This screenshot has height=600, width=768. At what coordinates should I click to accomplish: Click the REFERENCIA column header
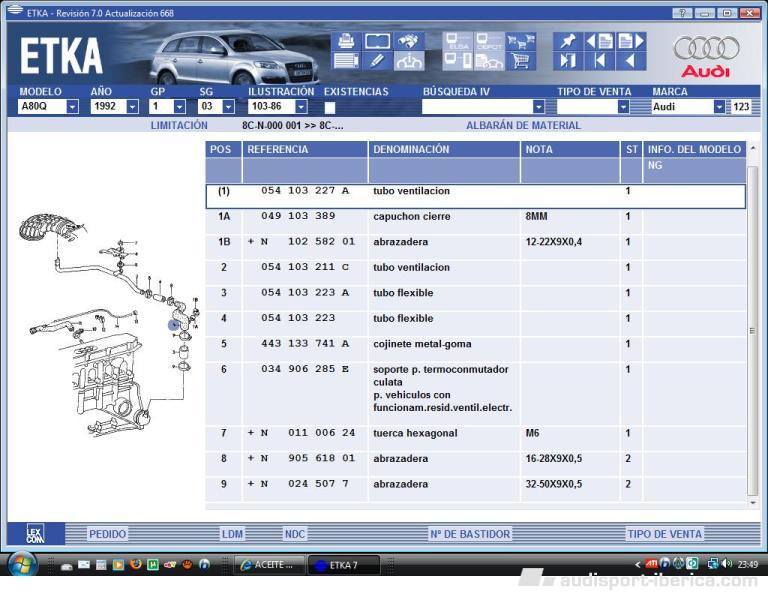305,149
